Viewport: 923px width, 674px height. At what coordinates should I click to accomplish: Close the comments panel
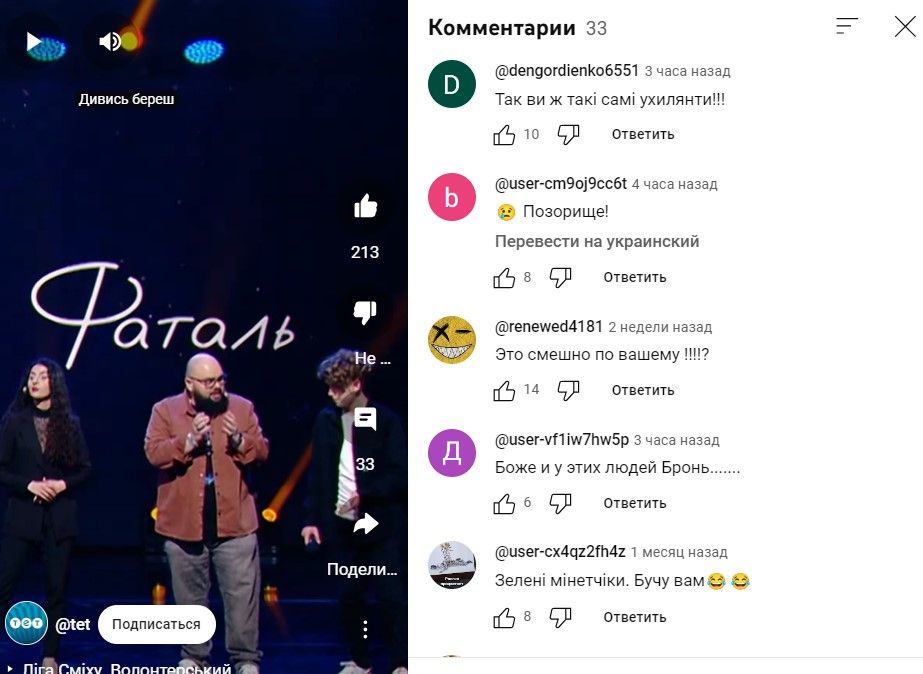[905, 26]
